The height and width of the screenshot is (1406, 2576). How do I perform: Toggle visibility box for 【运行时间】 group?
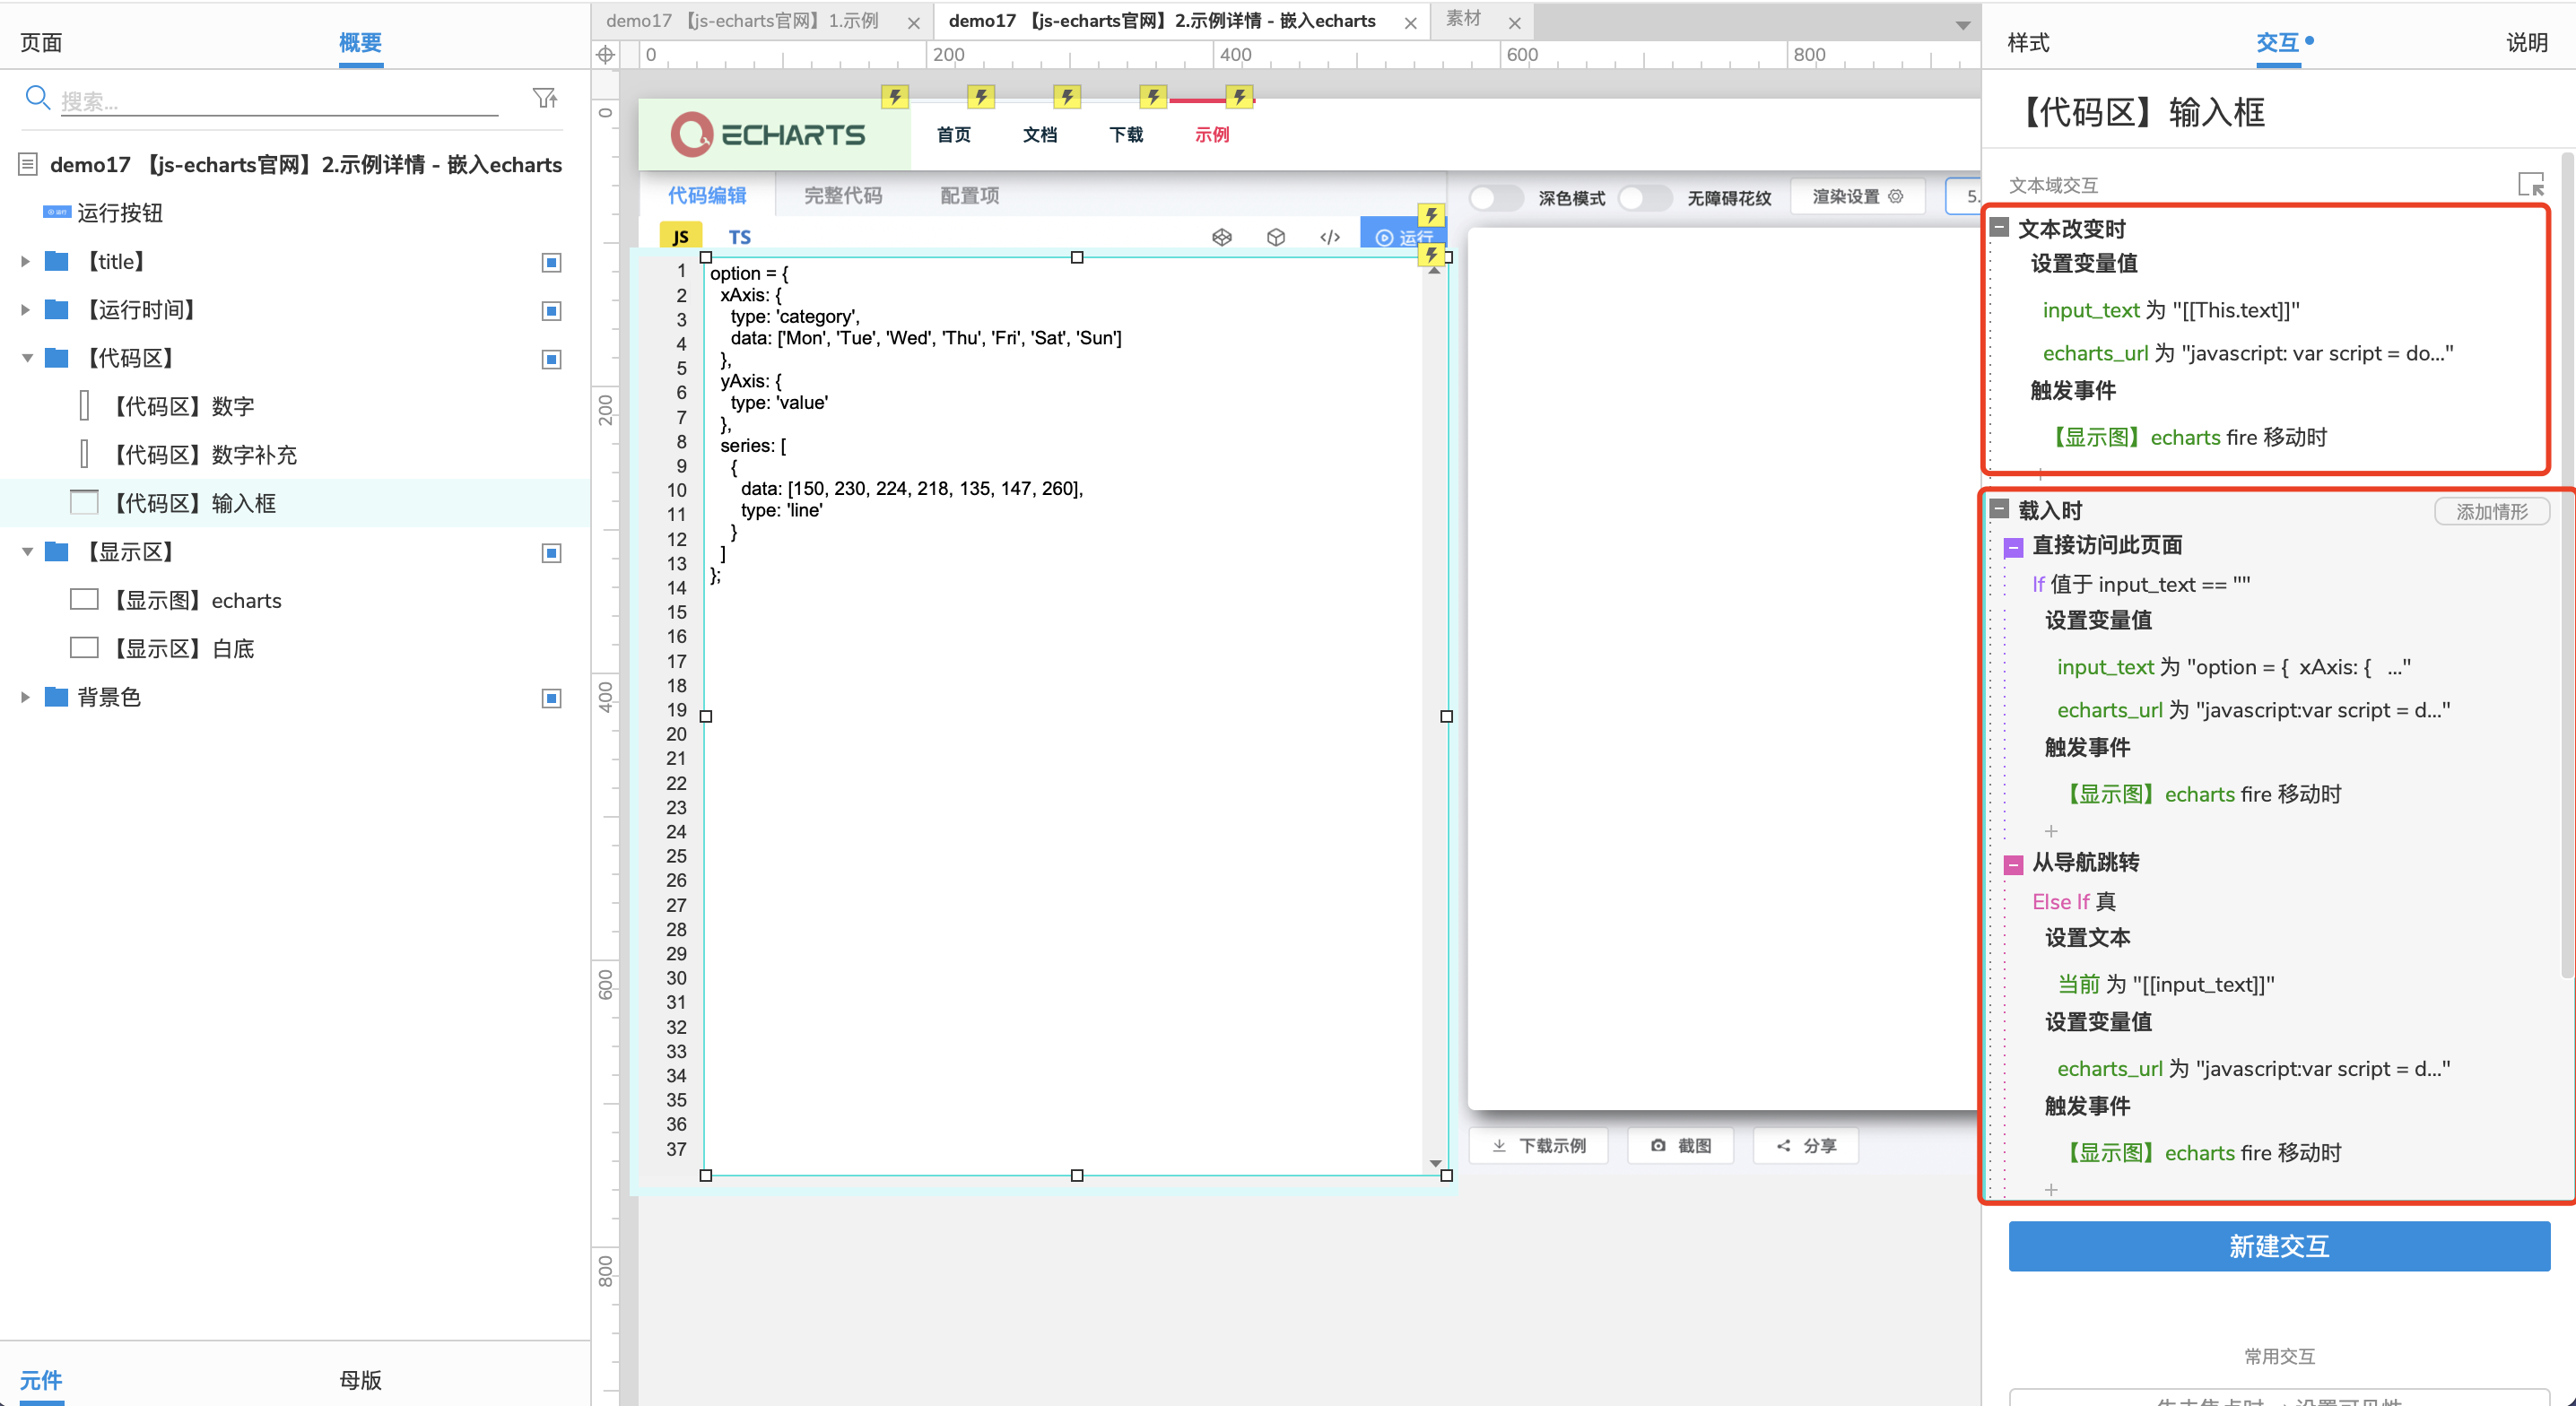coord(551,310)
